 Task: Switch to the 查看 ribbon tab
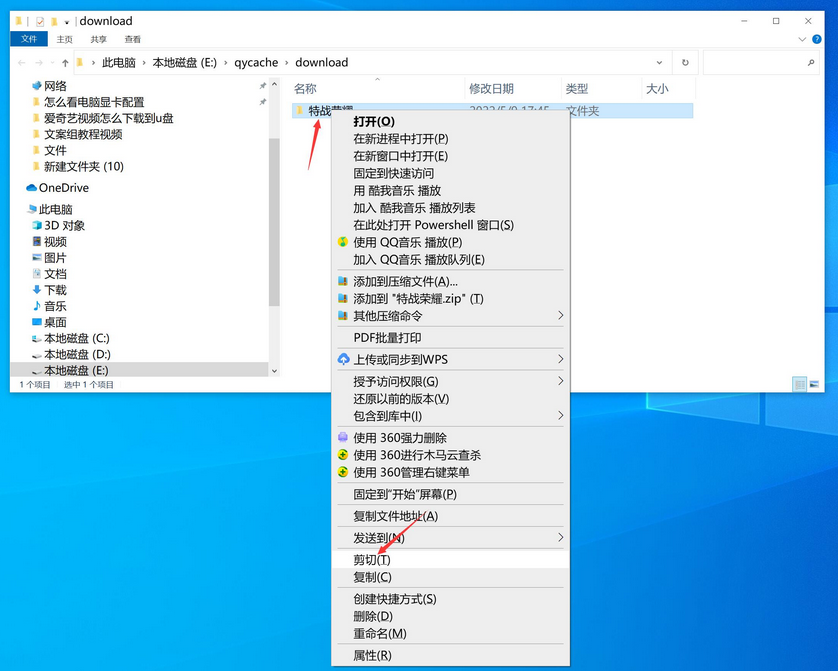coord(133,39)
